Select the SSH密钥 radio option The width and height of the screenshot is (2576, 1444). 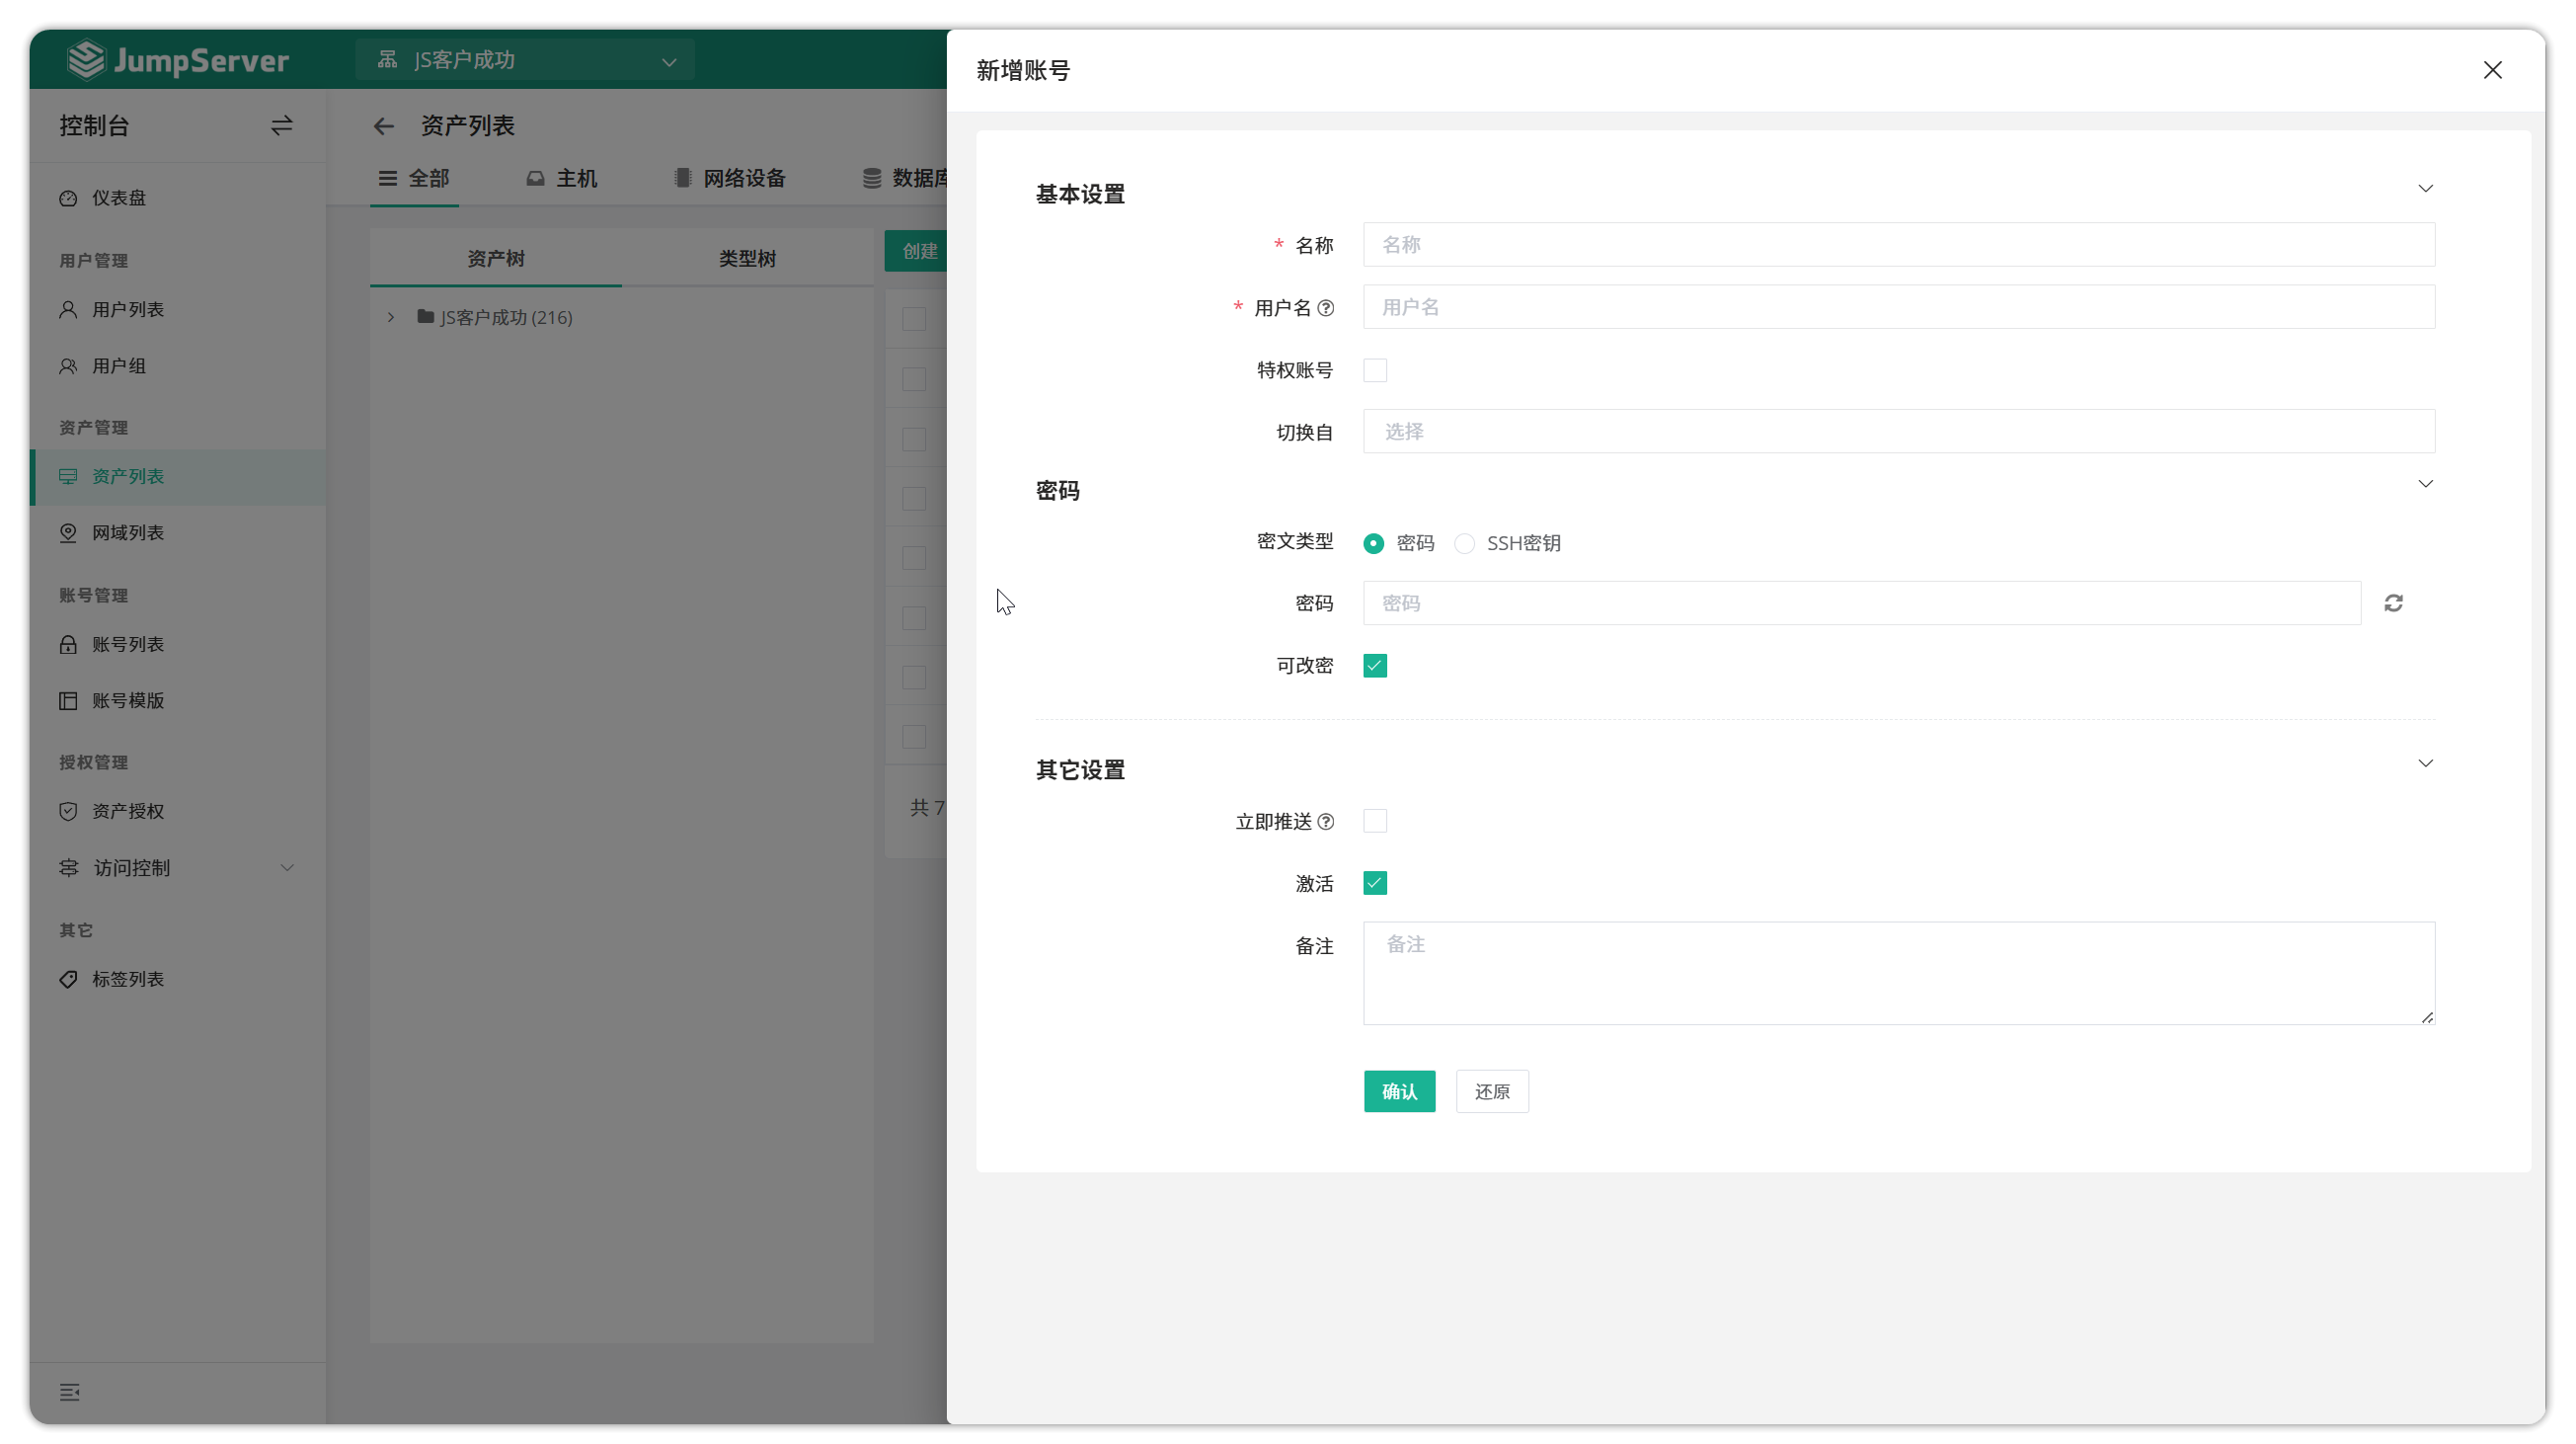pos(1464,544)
